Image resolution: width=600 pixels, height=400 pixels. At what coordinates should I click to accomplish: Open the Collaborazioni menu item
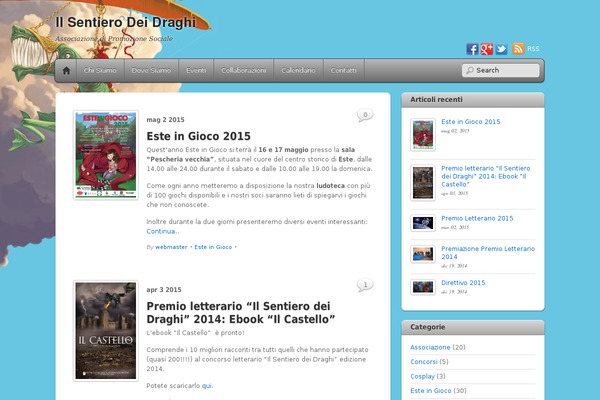(243, 70)
